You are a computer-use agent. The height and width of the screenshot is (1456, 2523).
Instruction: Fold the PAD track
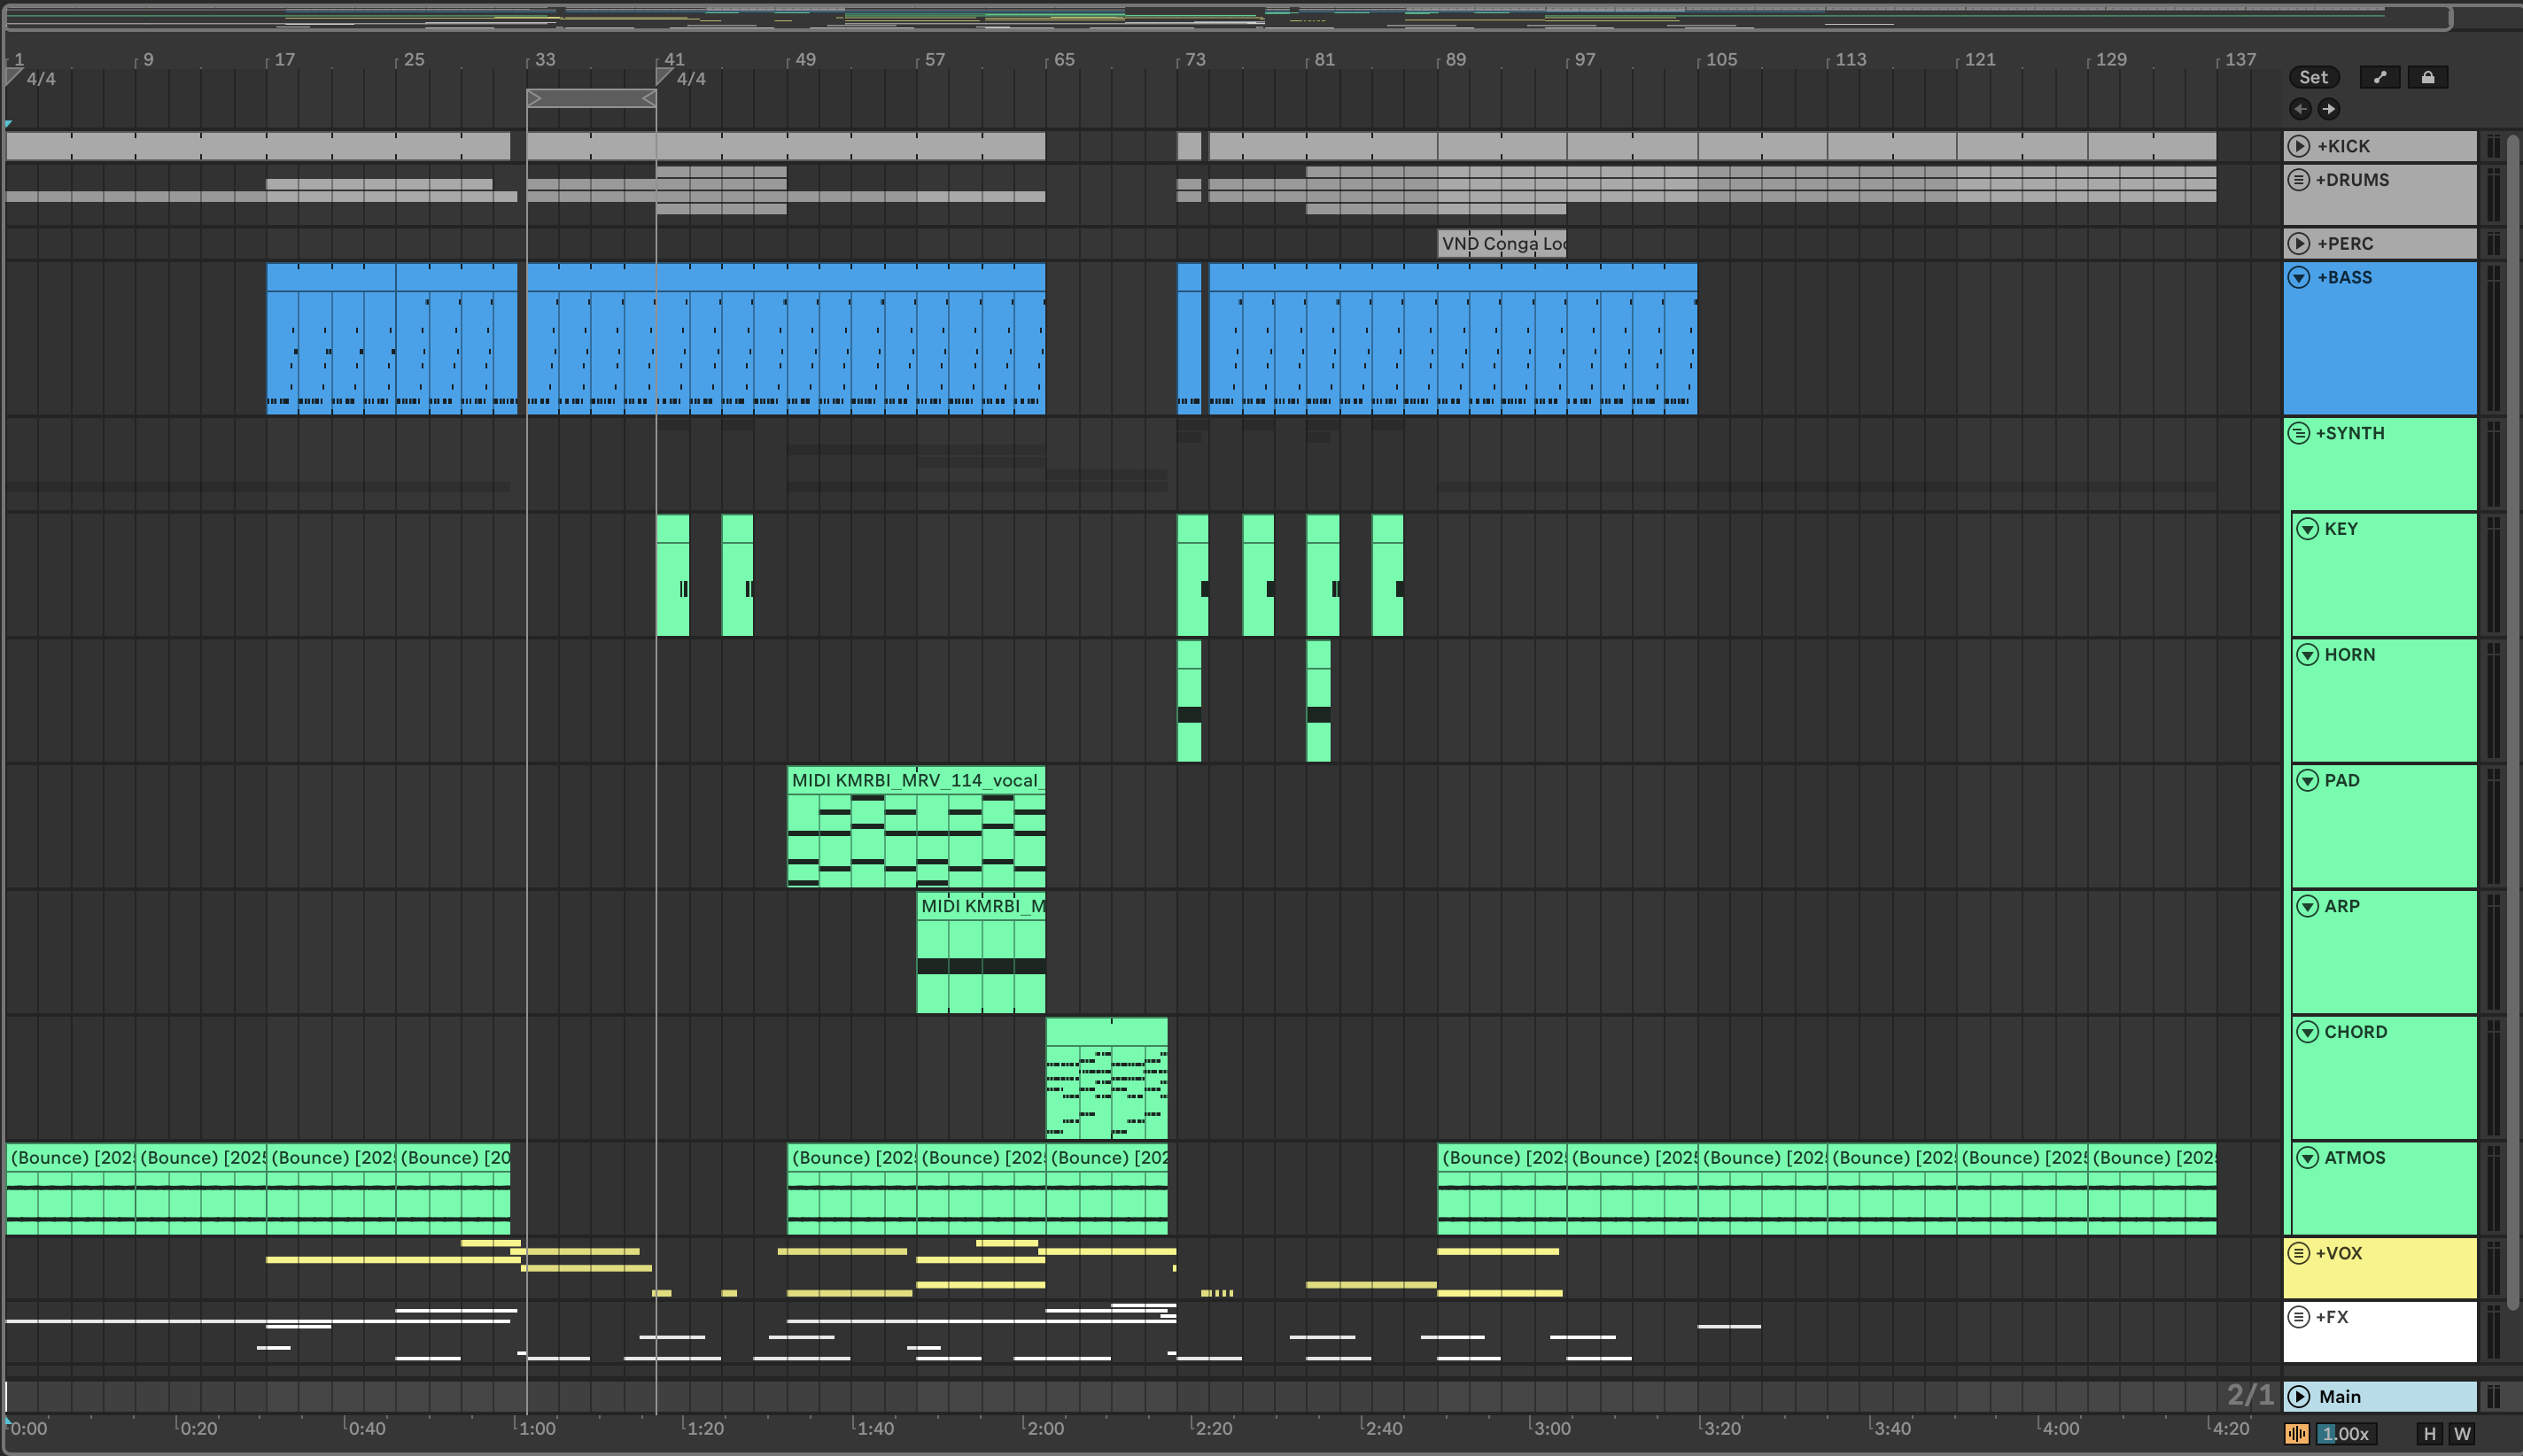pyautogui.click(x=2307, y=781)
